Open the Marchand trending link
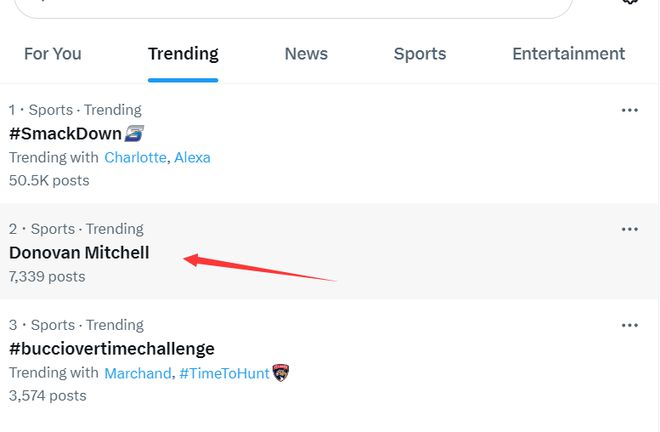 [138, 373]
